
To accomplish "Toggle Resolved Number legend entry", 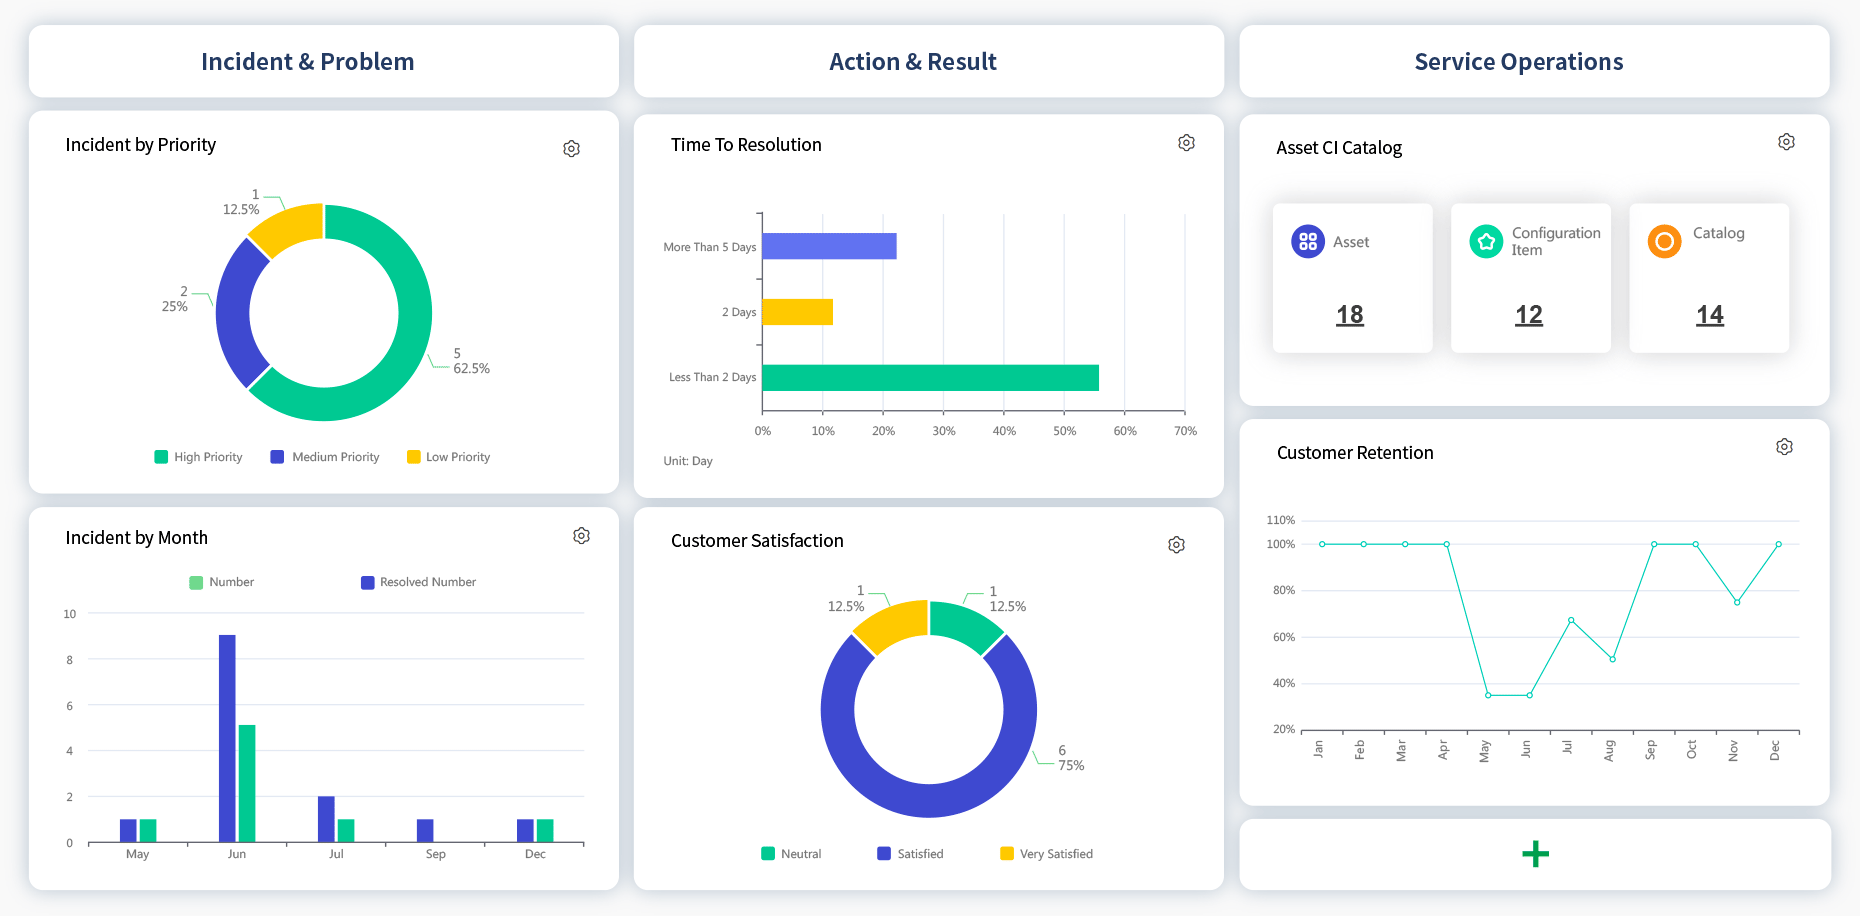I will pos(418,582).
